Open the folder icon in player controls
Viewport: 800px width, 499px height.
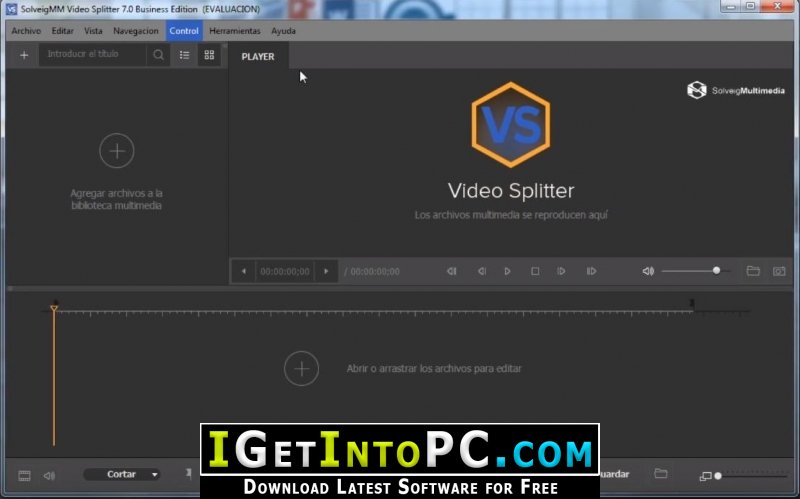tap(753, 271)
